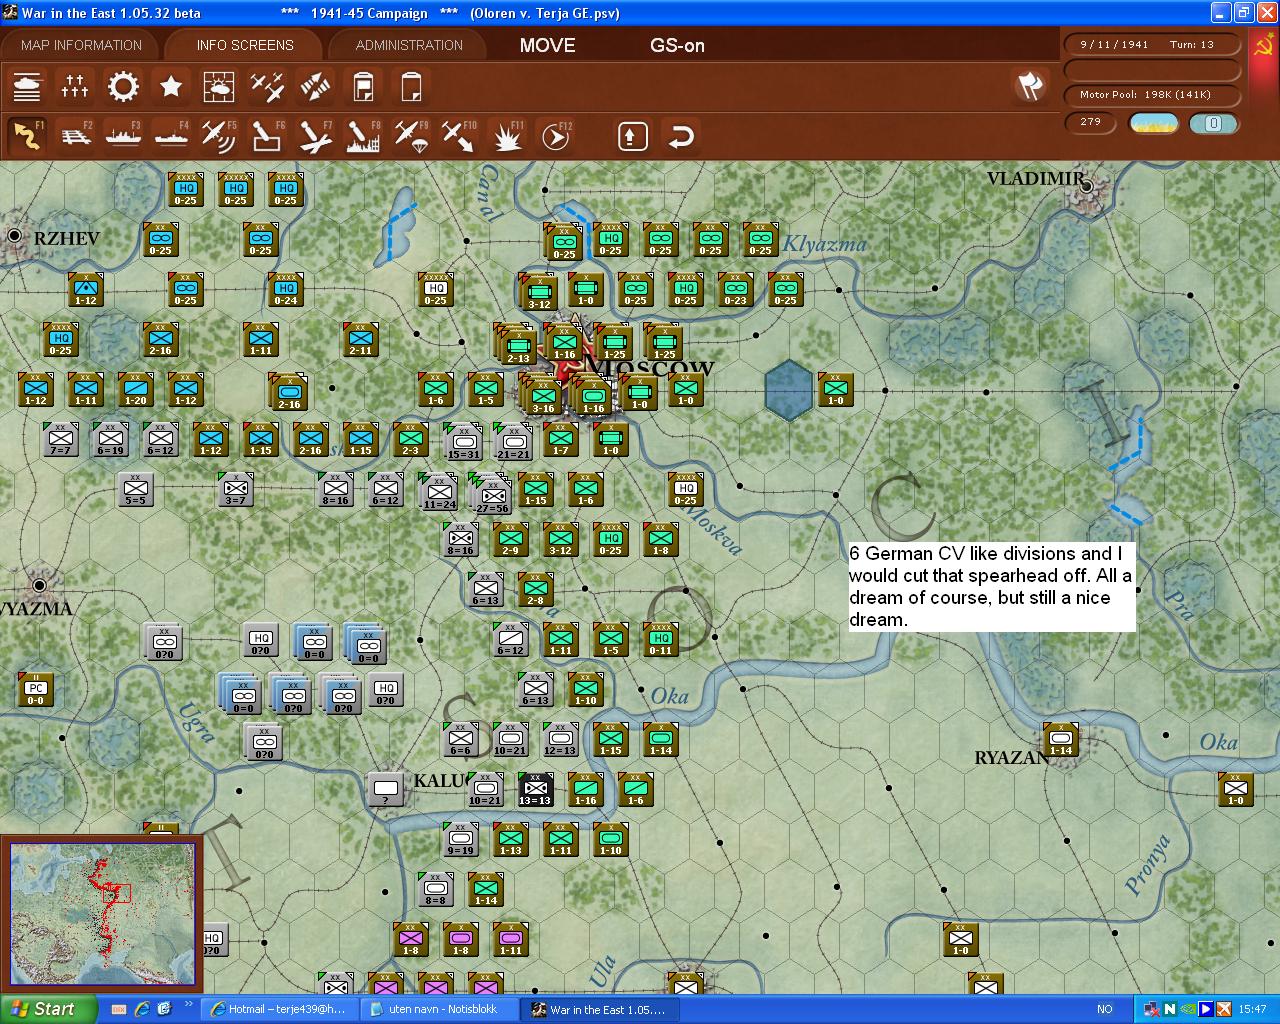Click the 279 admin points counter
1280x1024 pixels.
click(1091, 122)
